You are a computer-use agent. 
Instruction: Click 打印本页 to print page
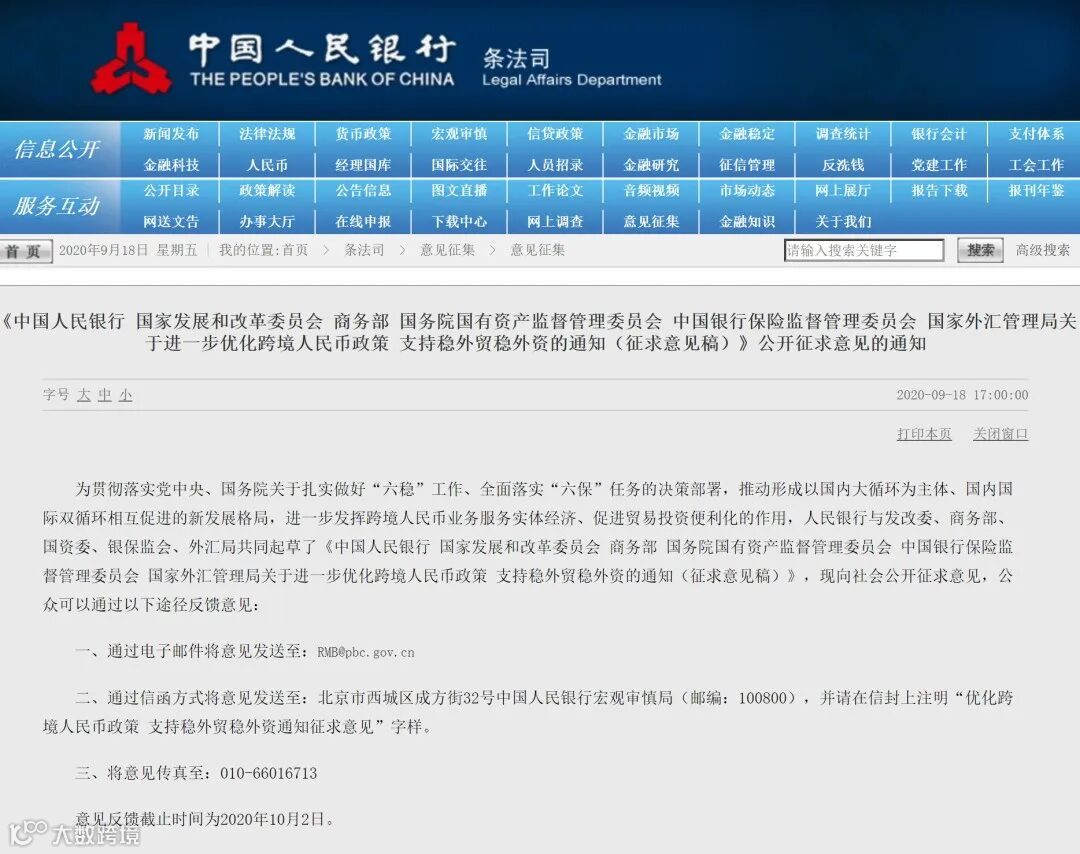[924, 434]
